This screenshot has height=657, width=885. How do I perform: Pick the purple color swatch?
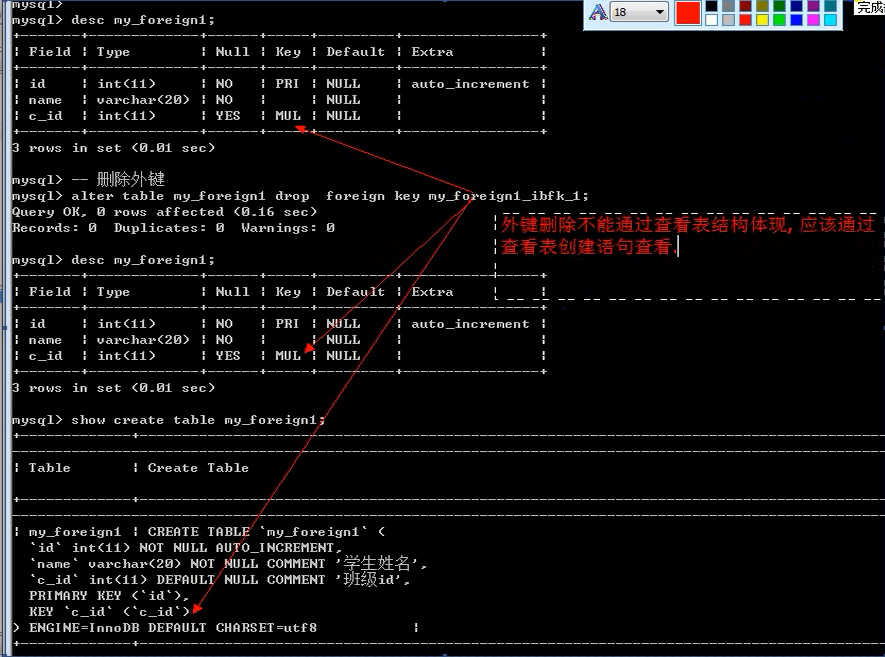tap(813, 6)
